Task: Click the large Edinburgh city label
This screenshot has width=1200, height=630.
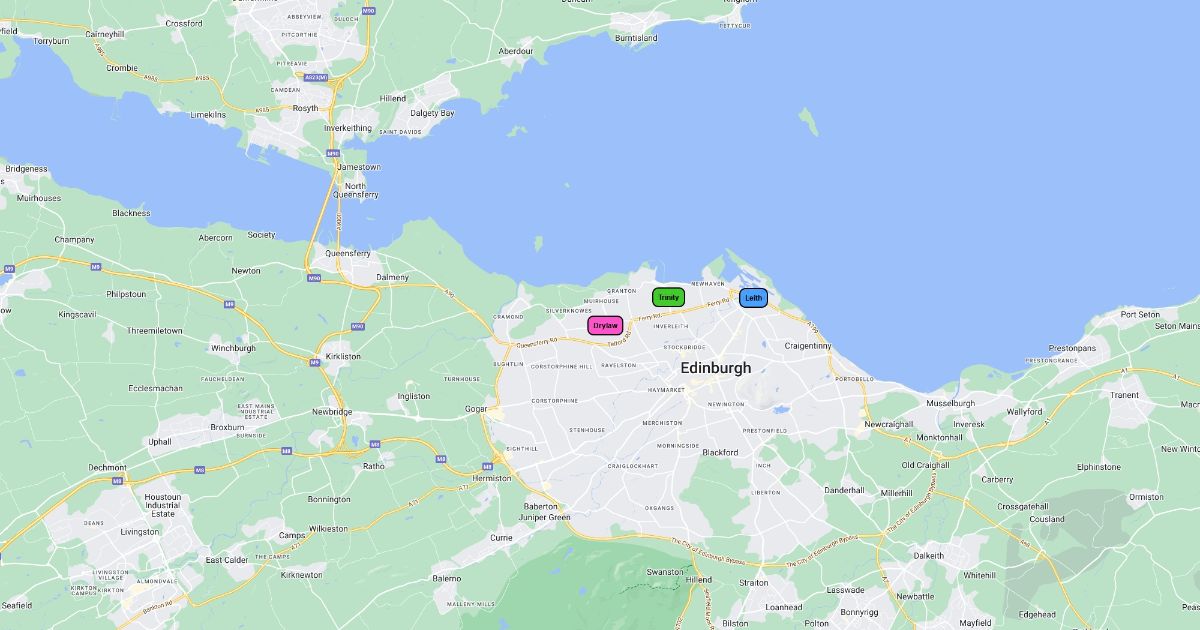Action: 716,368
